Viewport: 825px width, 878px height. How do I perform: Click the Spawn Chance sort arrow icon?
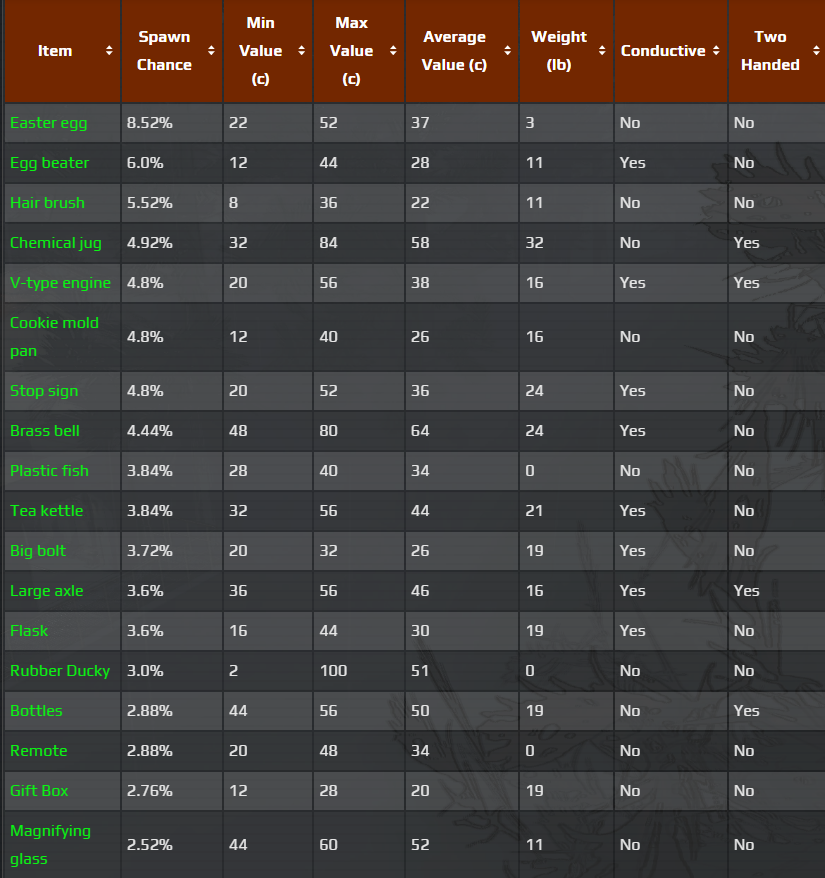(211, 51)
